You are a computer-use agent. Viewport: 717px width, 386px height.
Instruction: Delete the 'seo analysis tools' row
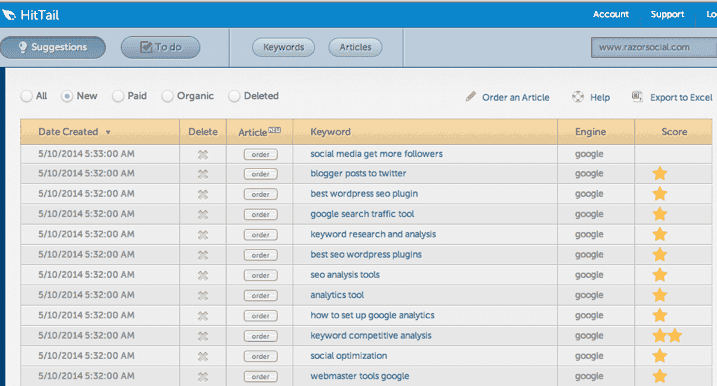pyautogui.click(x=203, y=275)
